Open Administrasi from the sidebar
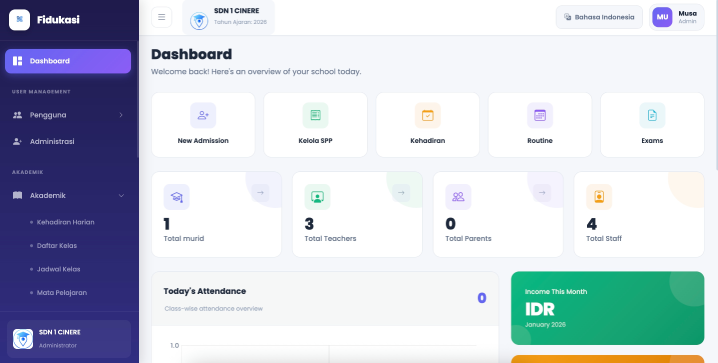718x363 pixels. point(69,141)
